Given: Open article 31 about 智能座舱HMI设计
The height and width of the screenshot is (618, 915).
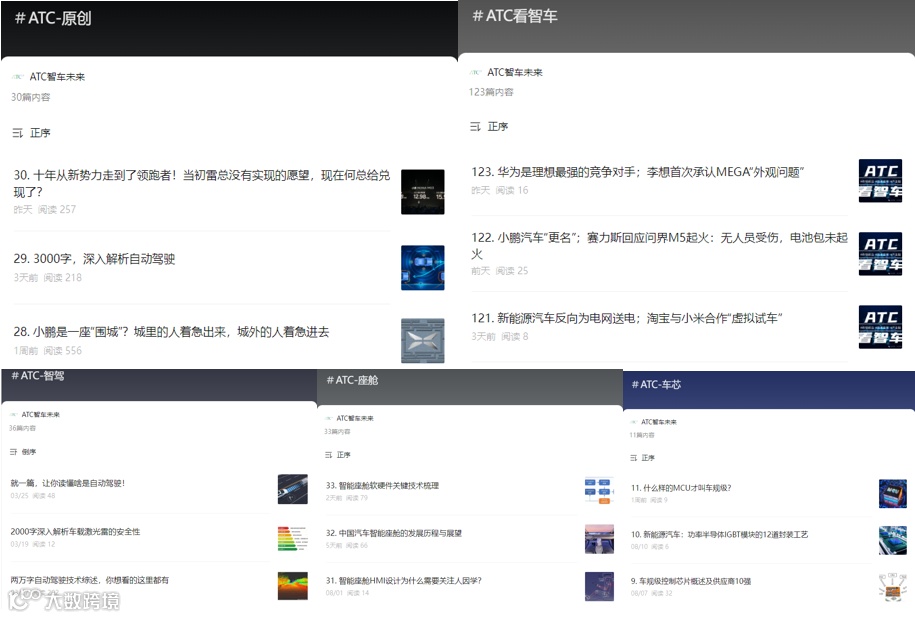Looking at the screenshot, I should 404,581.
